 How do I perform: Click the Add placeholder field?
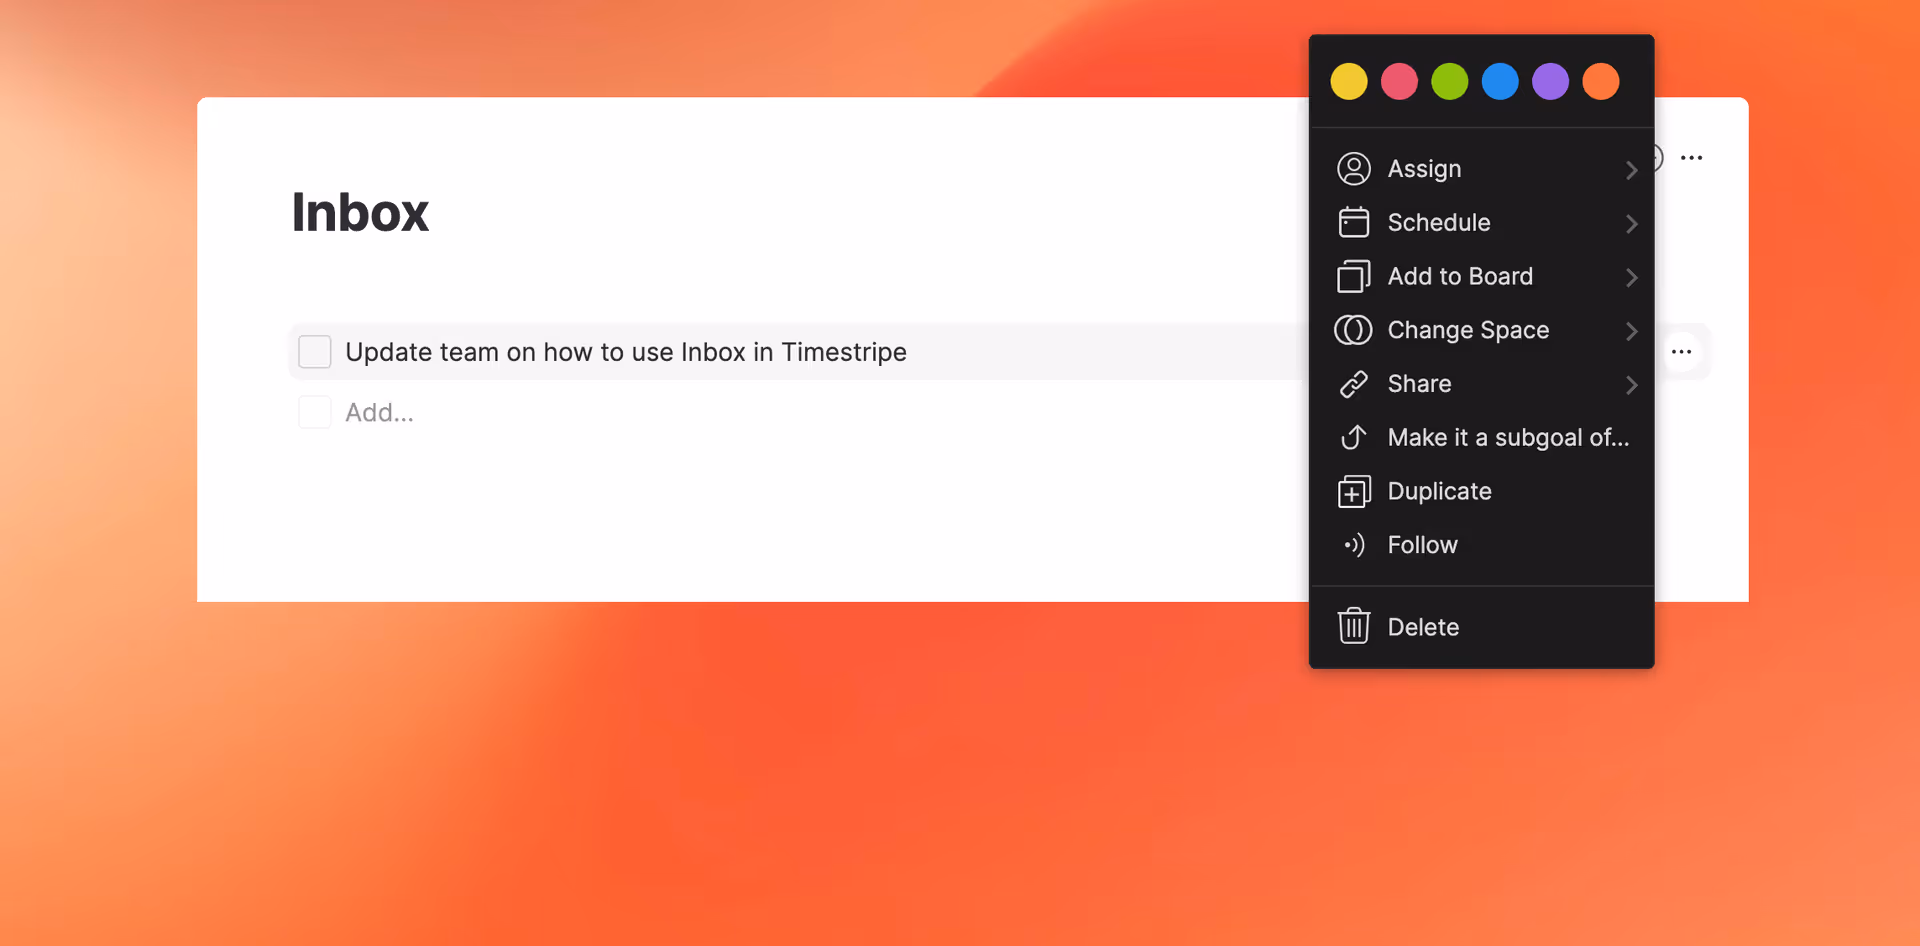(379, 411)
